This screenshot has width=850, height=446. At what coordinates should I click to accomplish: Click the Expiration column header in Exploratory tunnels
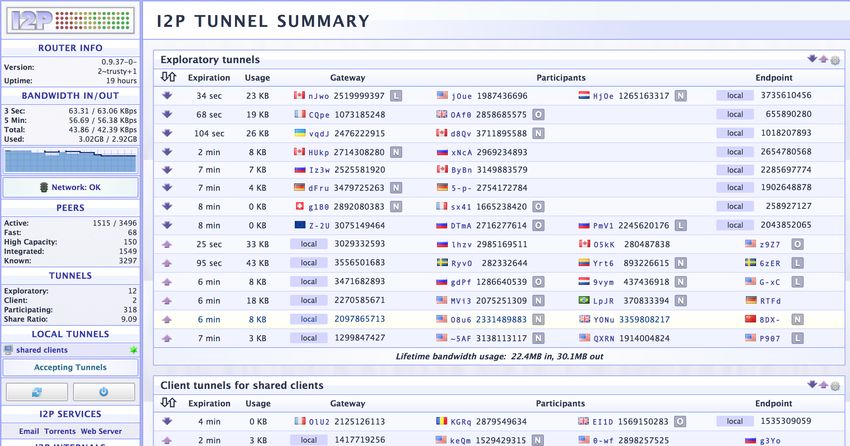[209, 77]
